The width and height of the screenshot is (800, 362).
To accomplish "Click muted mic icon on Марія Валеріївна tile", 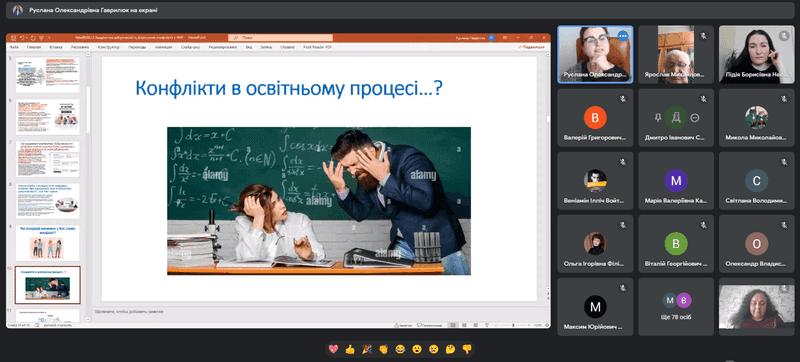I will pos(703,162).
